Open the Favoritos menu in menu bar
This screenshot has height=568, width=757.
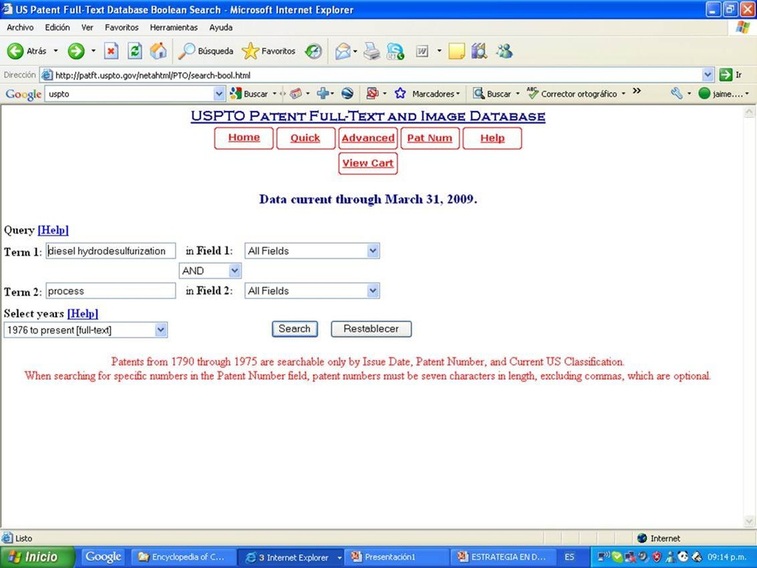coord(122,28)
